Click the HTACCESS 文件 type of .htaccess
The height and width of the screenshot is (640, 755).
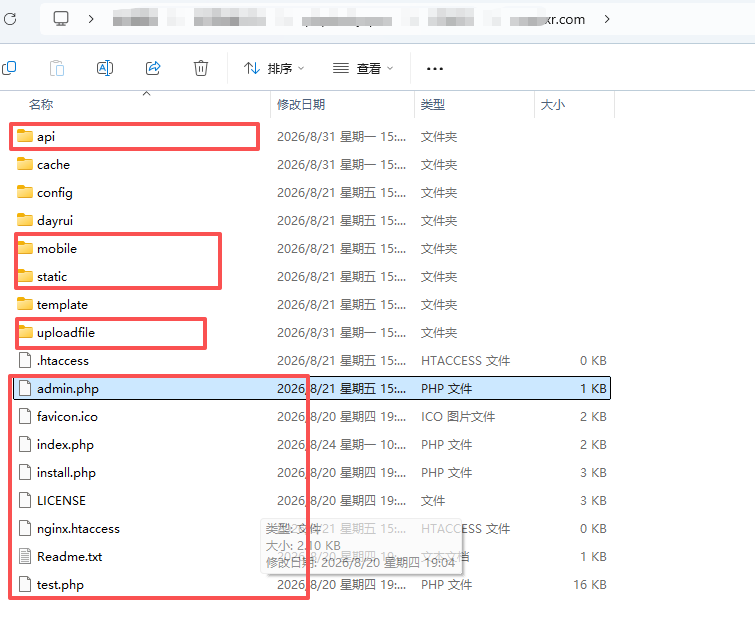pos(465,361)
